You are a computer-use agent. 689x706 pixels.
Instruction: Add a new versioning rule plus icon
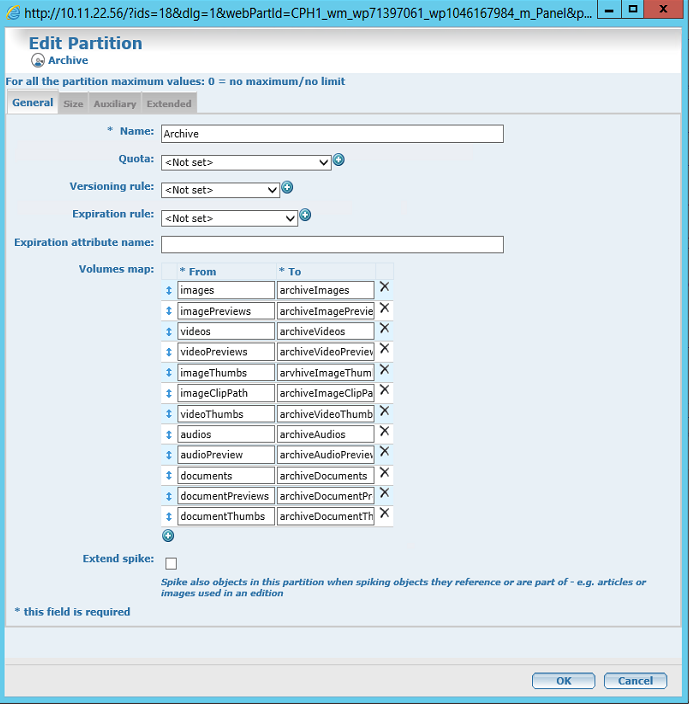pos(287,187)
